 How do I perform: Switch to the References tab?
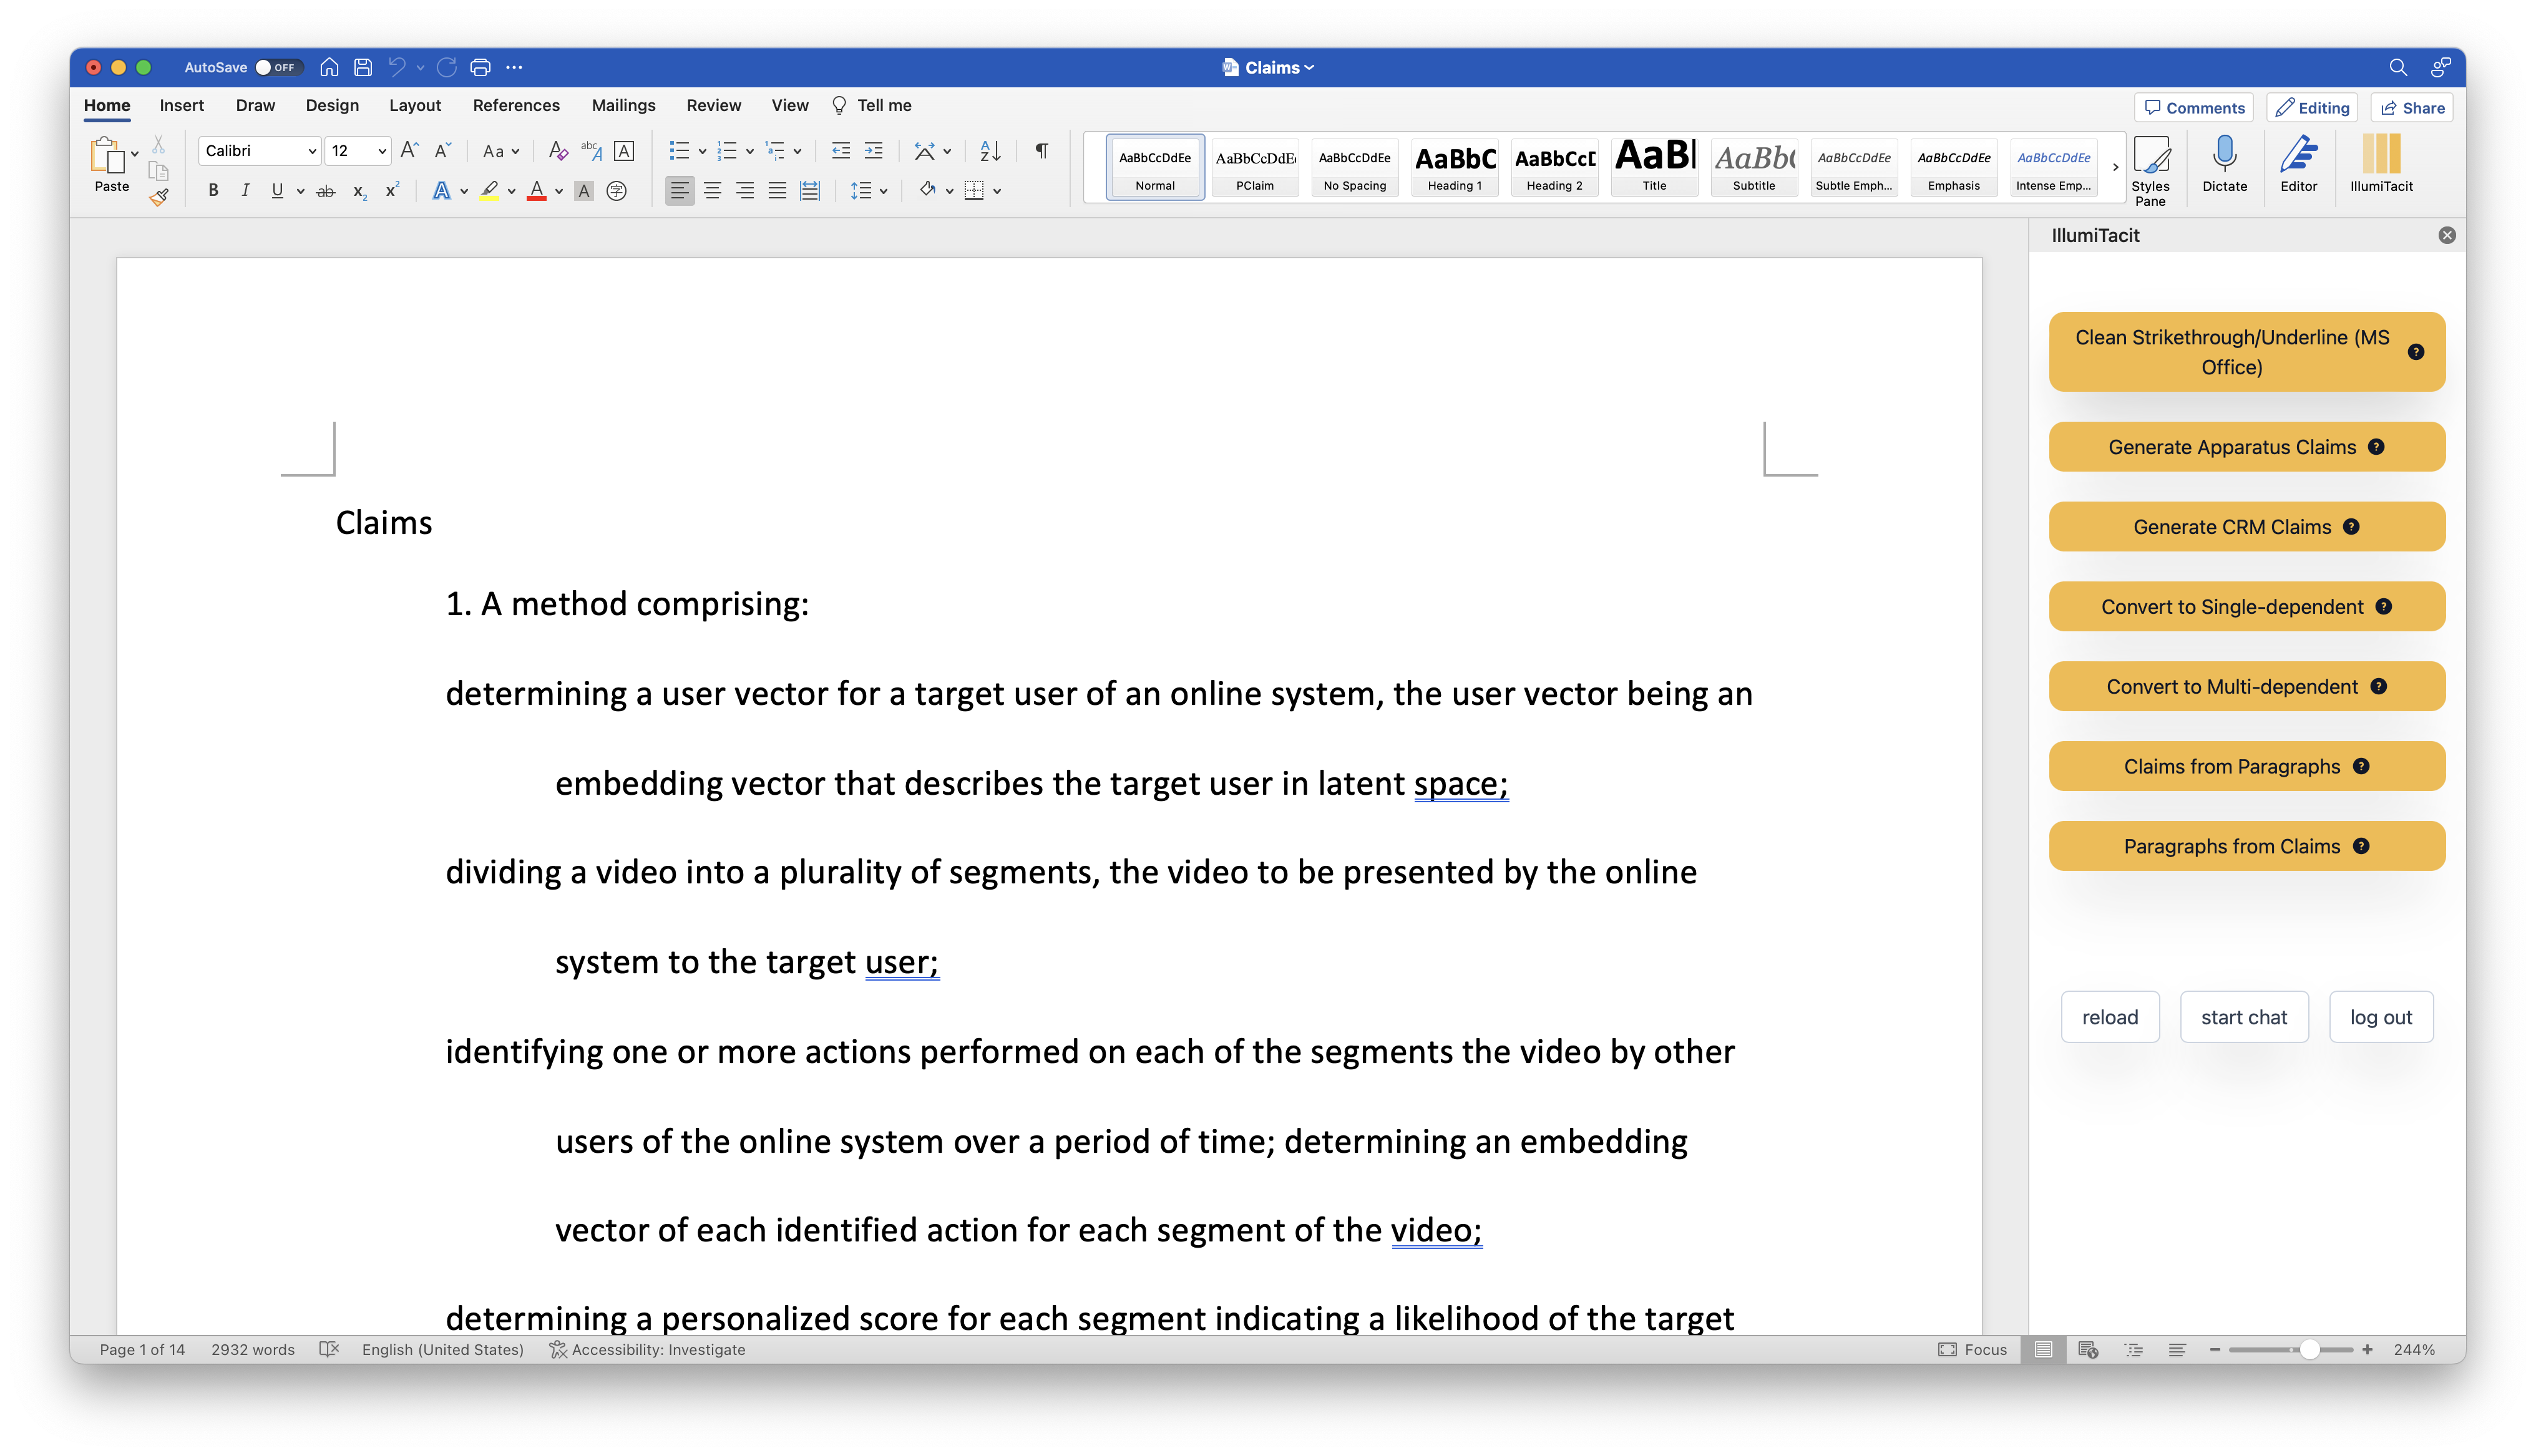pos(516,105)
